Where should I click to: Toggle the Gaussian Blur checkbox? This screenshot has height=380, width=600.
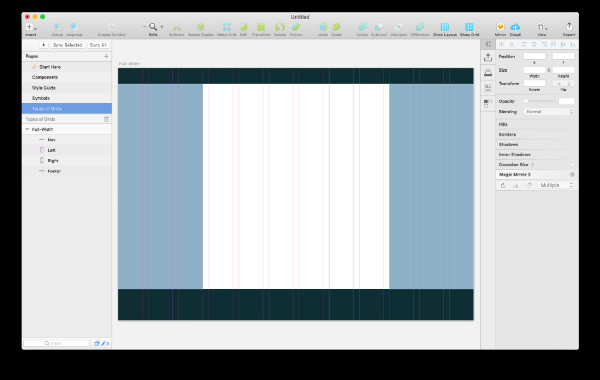[x=572, y=165]
